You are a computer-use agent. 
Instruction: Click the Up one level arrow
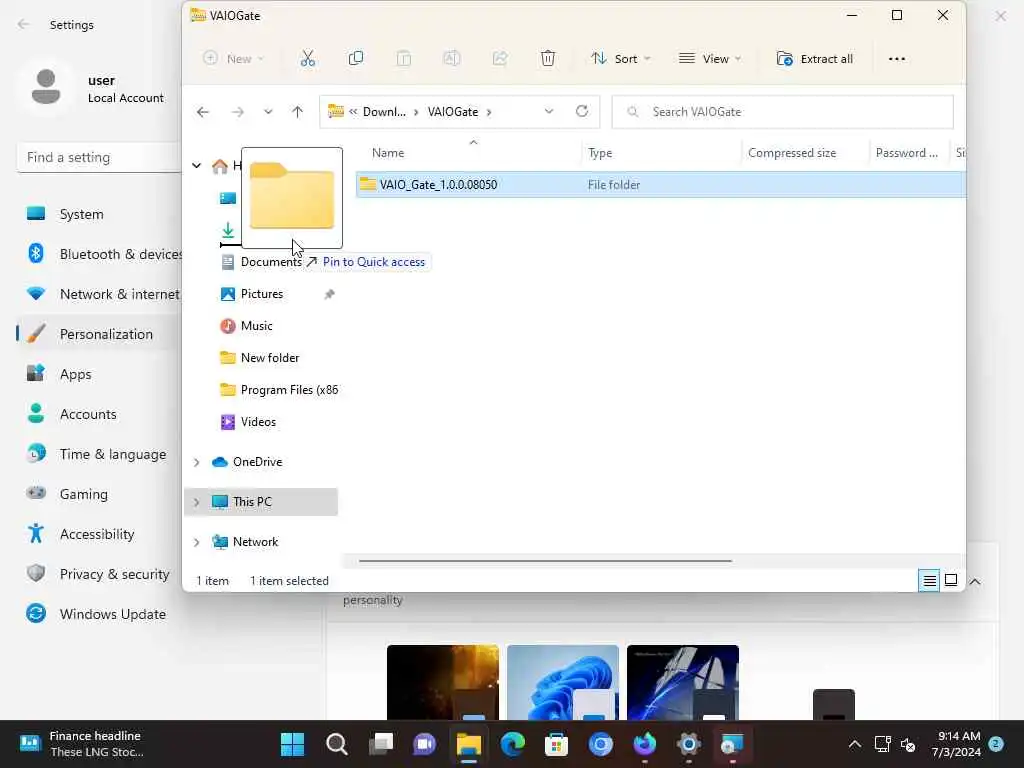pos(297,112)
